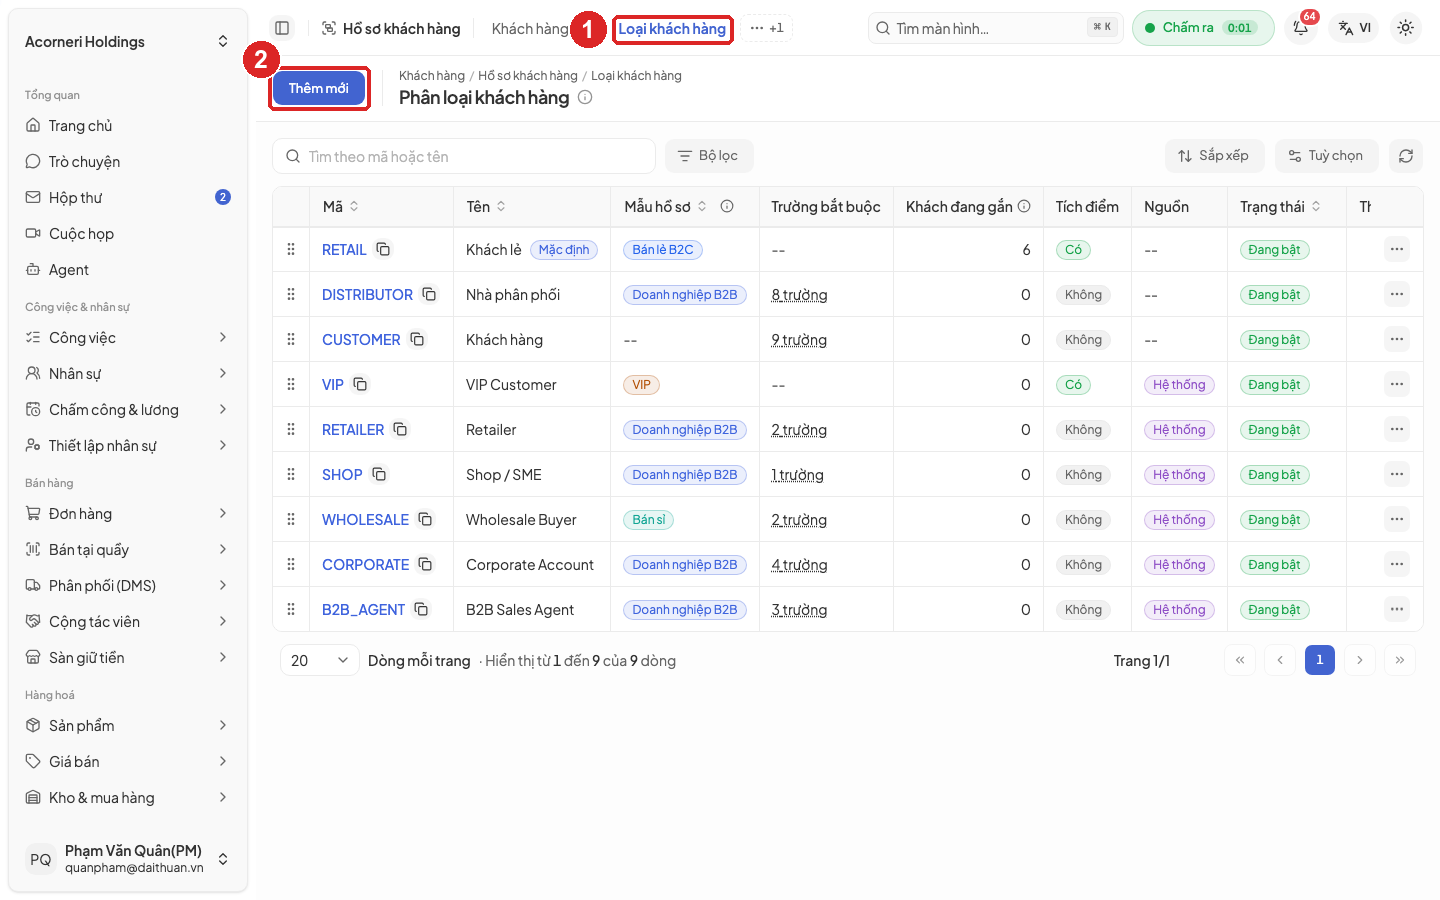Toggle the sidebar collapse icon
1440x900 pixels.
(282, 28)
